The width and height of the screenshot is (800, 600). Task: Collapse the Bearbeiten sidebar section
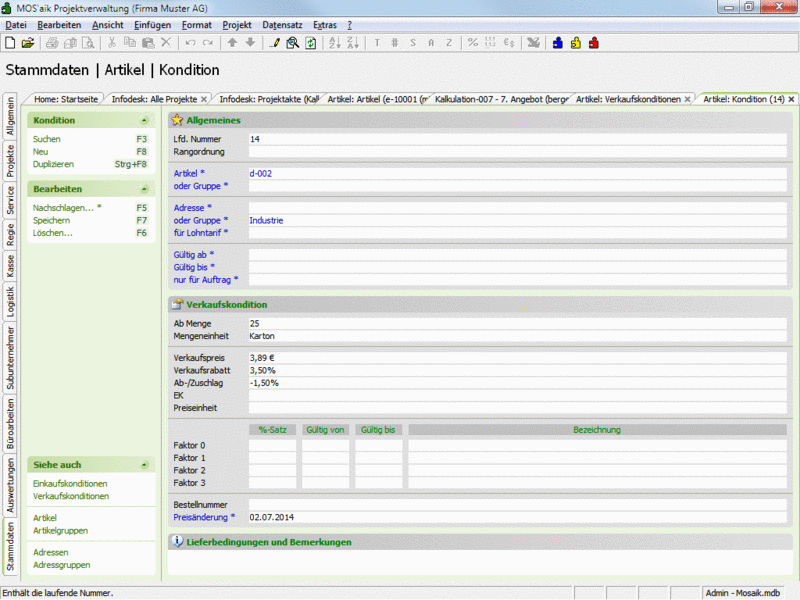tap(144, 189)
